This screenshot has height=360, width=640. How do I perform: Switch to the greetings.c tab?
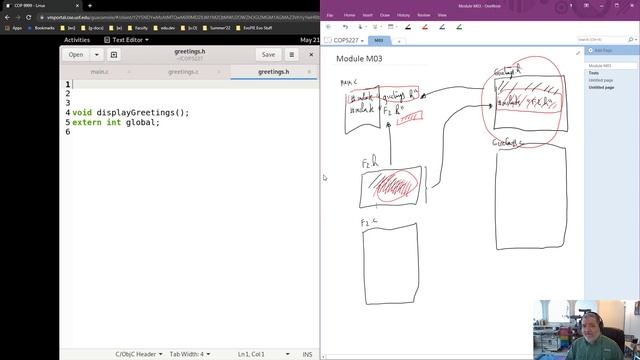[183, 72]
